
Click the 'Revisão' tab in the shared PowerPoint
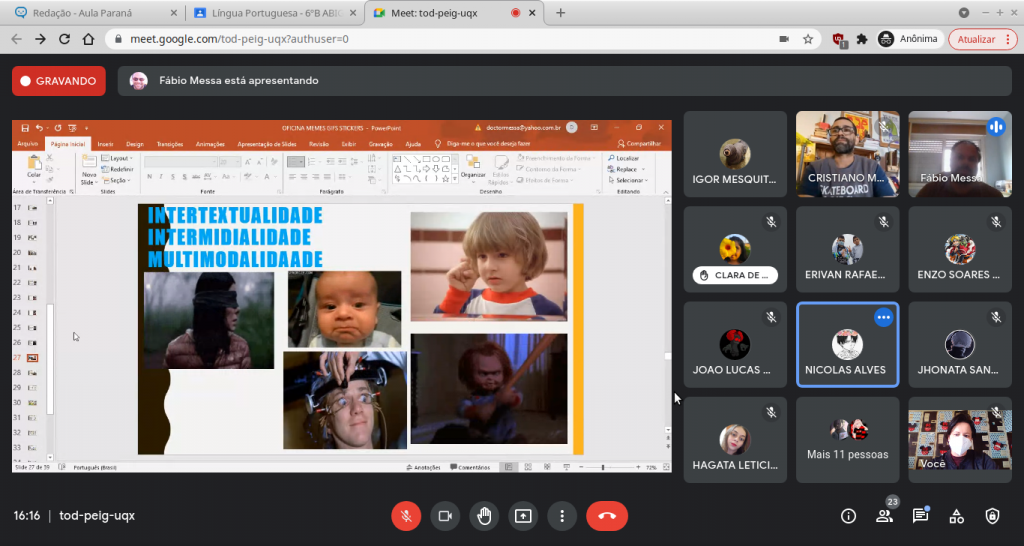tap(319, 144)
